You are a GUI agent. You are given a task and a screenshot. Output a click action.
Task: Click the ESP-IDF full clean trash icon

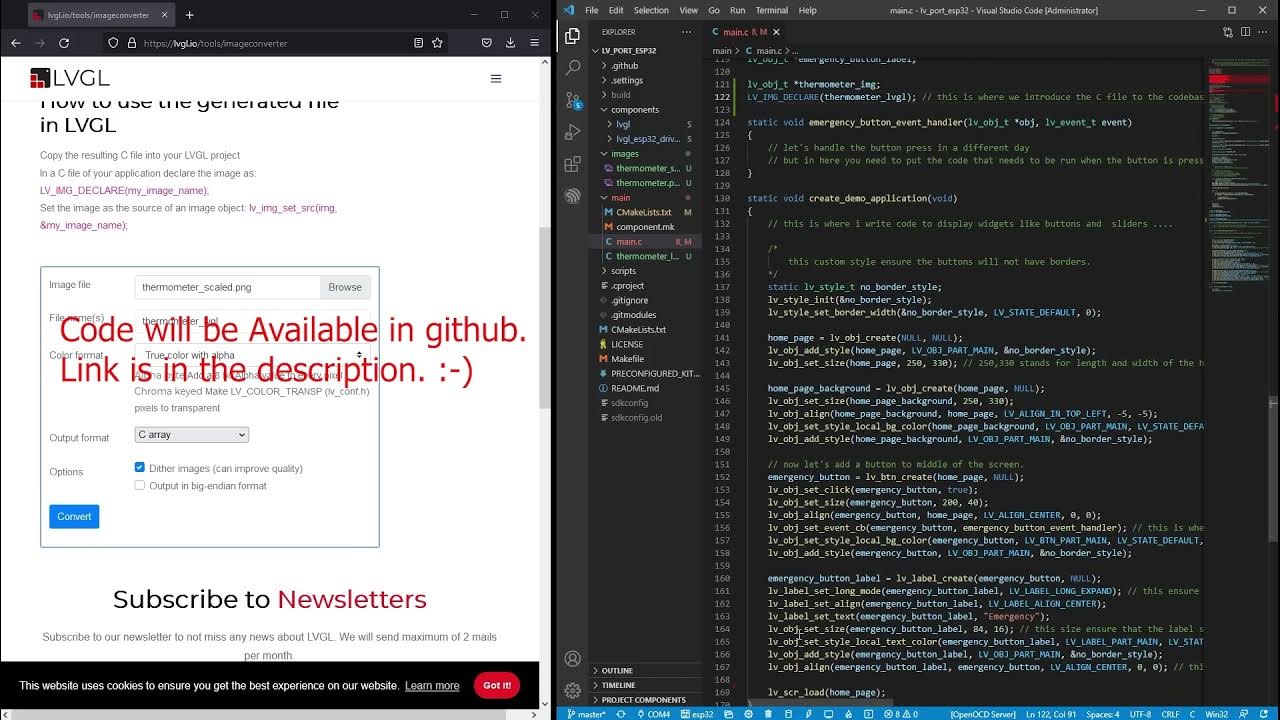click(768, 714)
